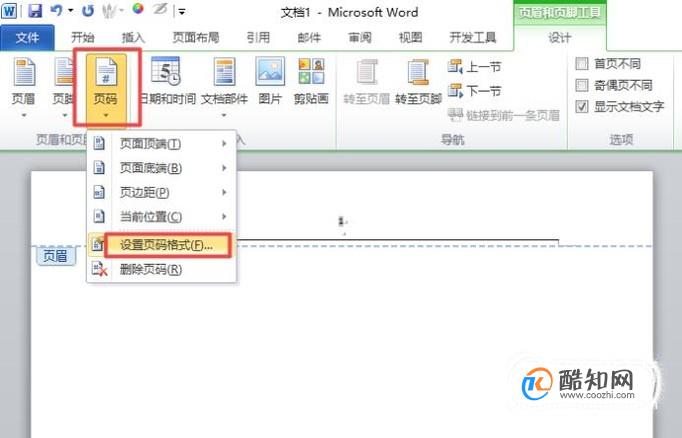The height and width of the screenshot is (438, 682).
Task: Click 转至页眉 (Go to Header)
Action: pyautogui.click(x=367, y=82)
